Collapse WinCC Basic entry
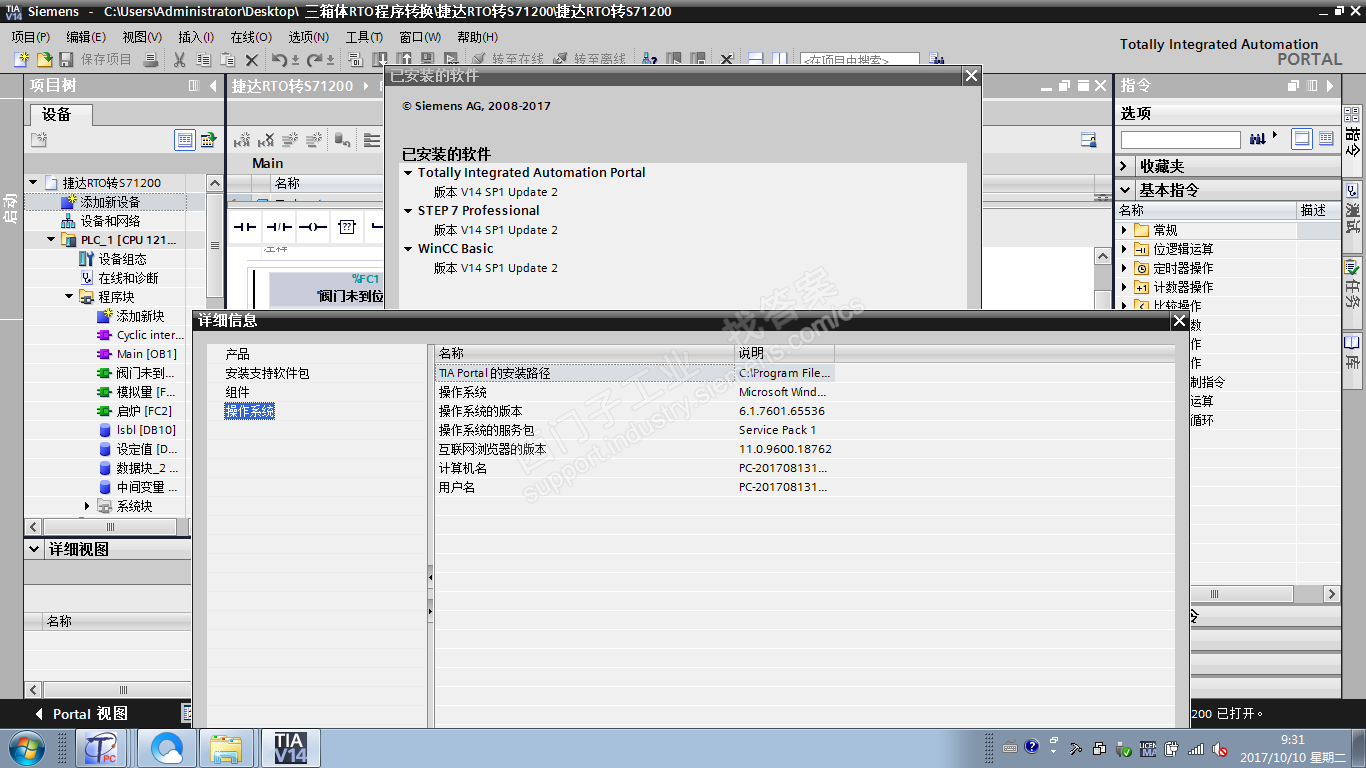The width and height of the screenshot is (1366, 768). tap(408, 249)
